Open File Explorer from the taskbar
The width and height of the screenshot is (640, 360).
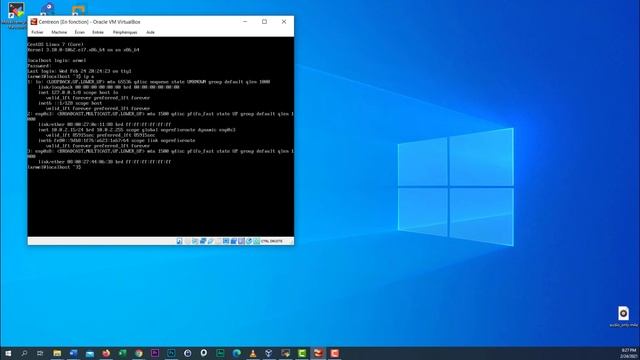tap(57, 353)
